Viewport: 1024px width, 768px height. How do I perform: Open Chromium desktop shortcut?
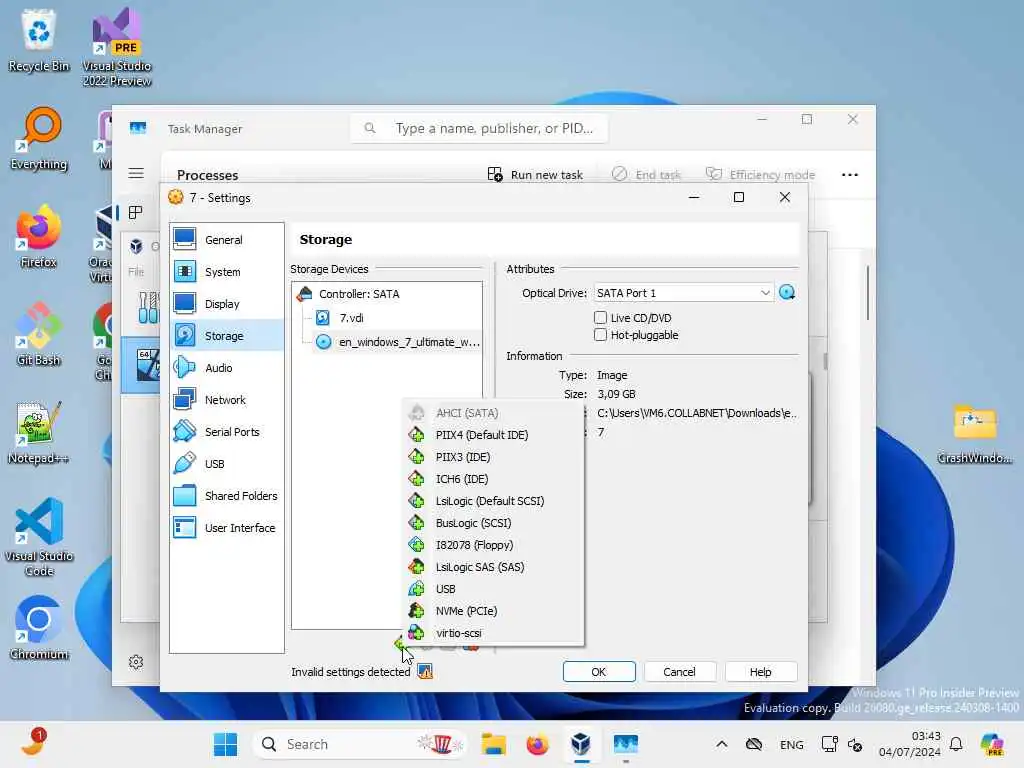pos(39,628)
